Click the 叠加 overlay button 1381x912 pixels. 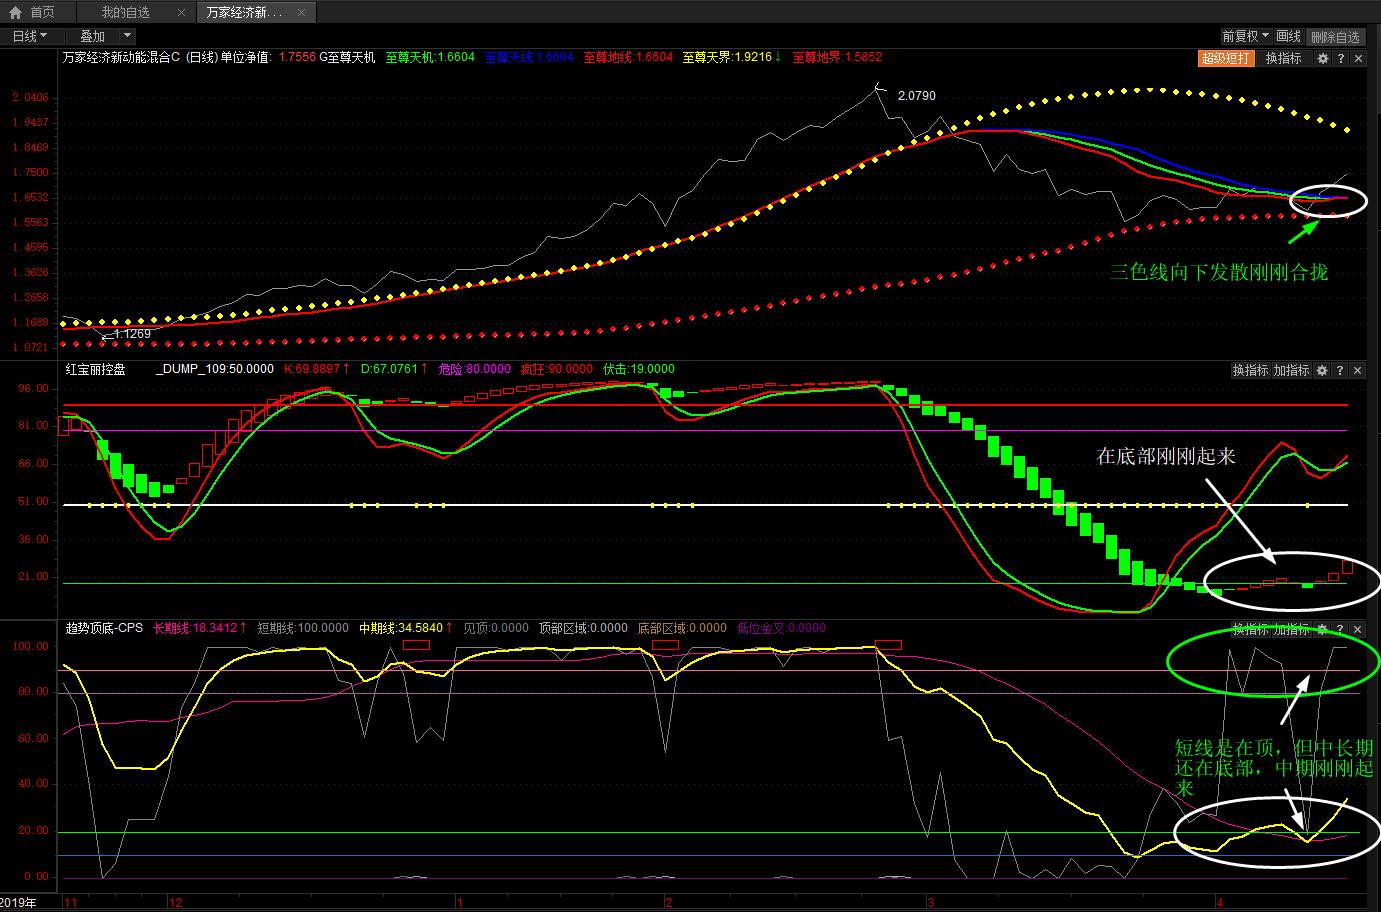point(92,36)
